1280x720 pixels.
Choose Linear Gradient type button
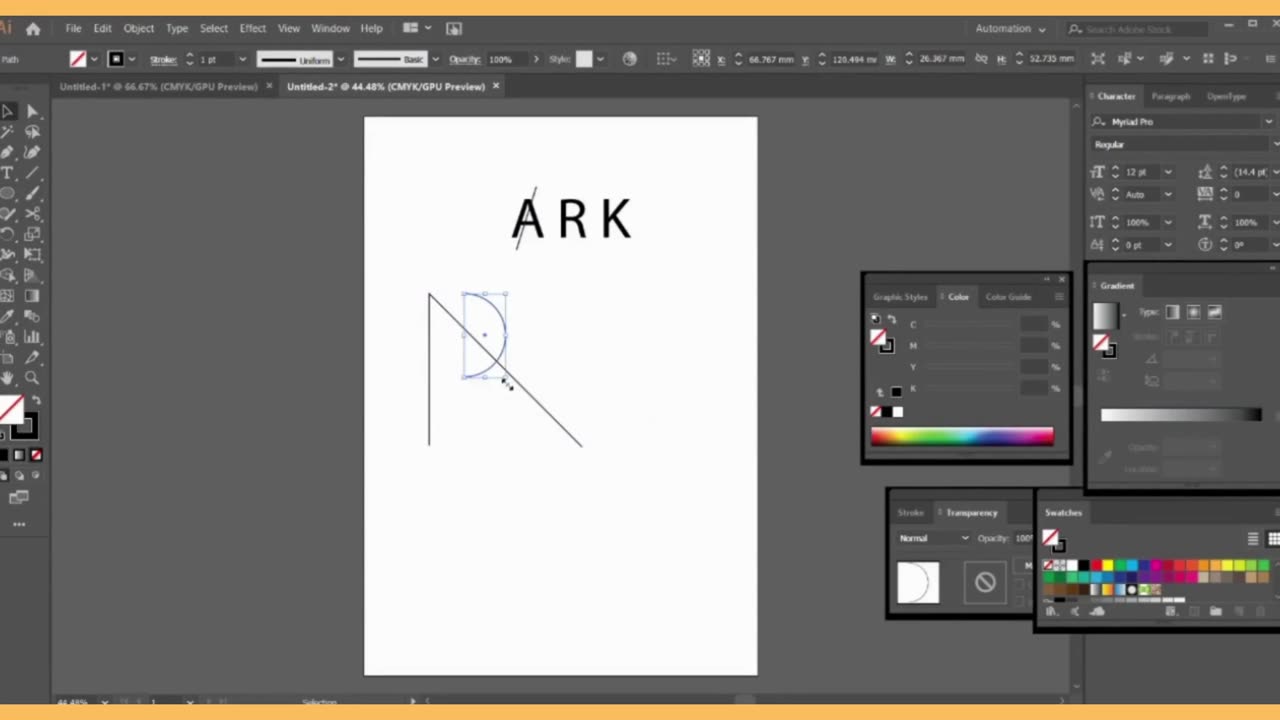pyautogui.click(x=1172, y=312)
